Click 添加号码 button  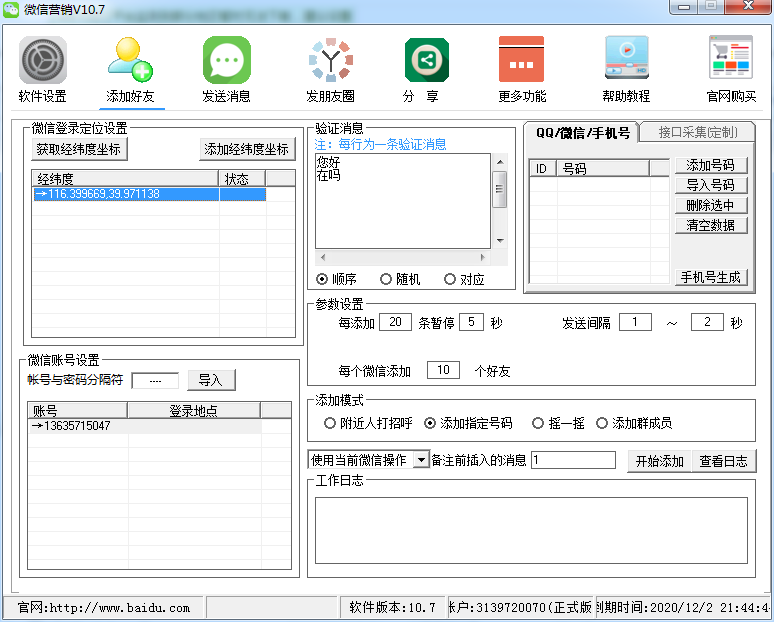711,165
